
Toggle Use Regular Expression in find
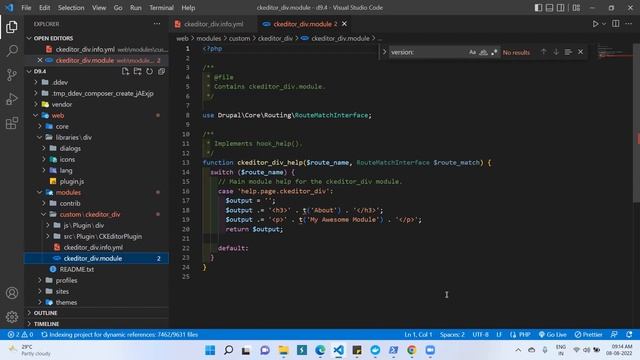494,52
